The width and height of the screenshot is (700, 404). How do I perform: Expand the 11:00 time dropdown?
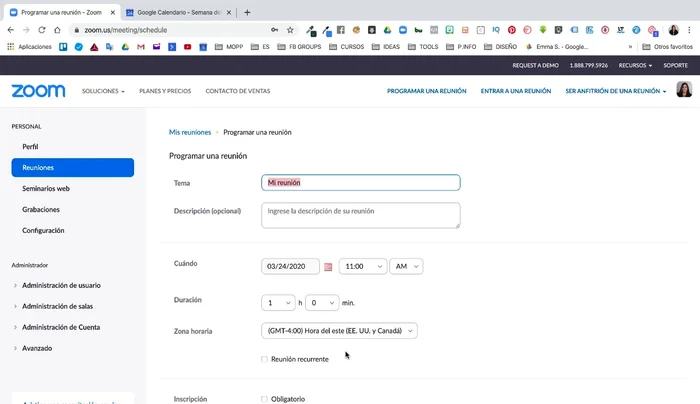[x=362, y=267]
